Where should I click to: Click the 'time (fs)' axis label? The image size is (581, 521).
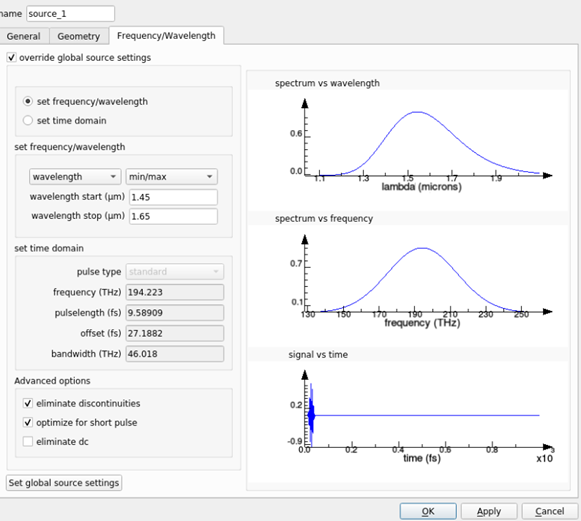coord(422,458)
